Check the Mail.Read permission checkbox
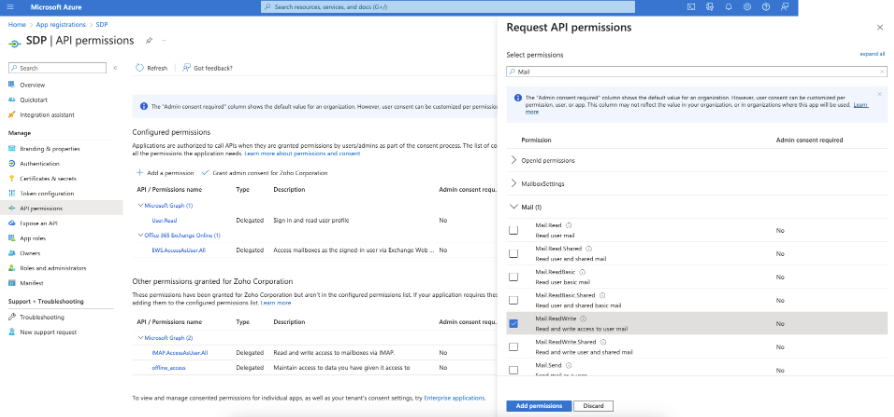This screenshot has height=417, width=894. [514, 230]
